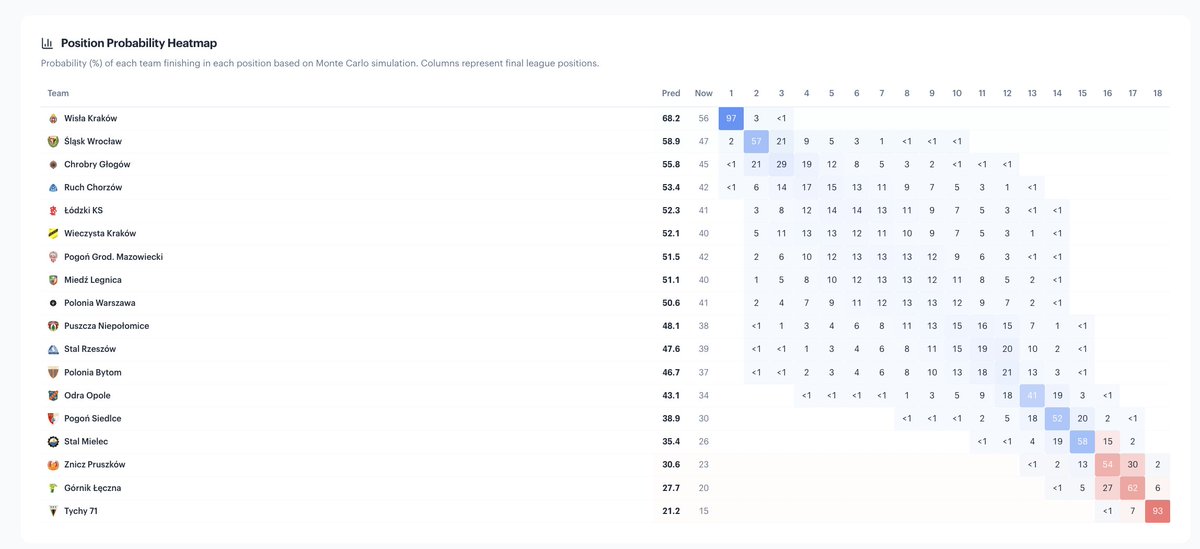Viewport: 1200px width, 549px height.
Task: Select the 41 probability cell for Odra Opole
Action: (1032, 395)
